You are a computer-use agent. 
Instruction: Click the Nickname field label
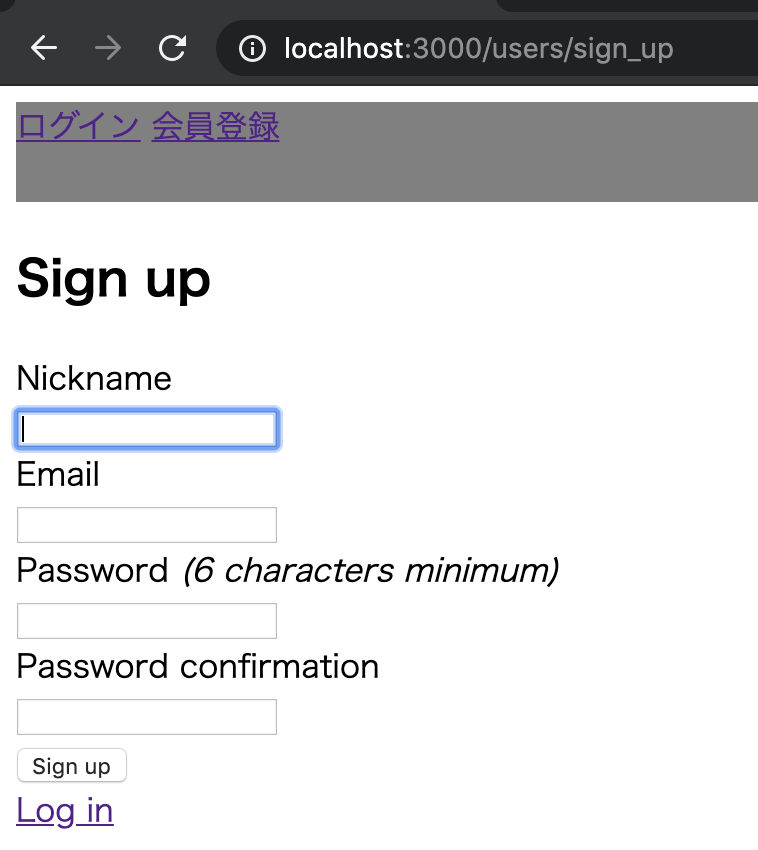click(x=93, y=378)
